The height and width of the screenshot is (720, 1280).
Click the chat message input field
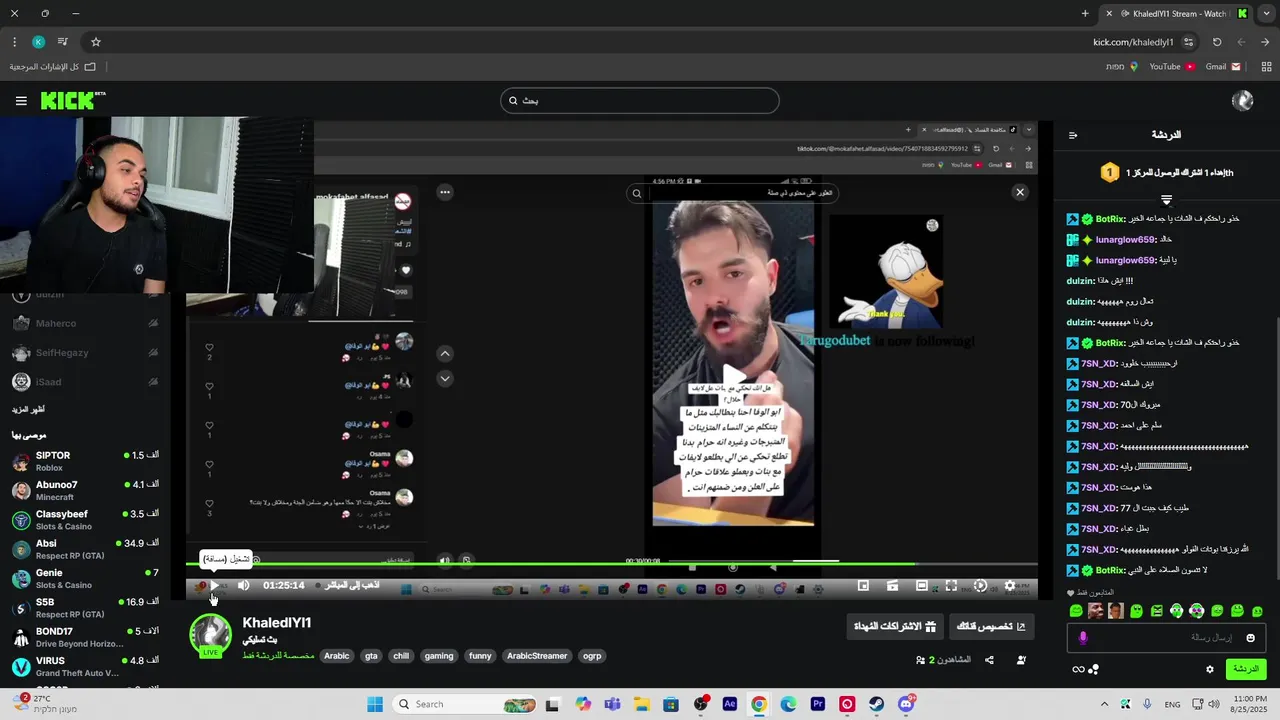(x=1167, y=637)
